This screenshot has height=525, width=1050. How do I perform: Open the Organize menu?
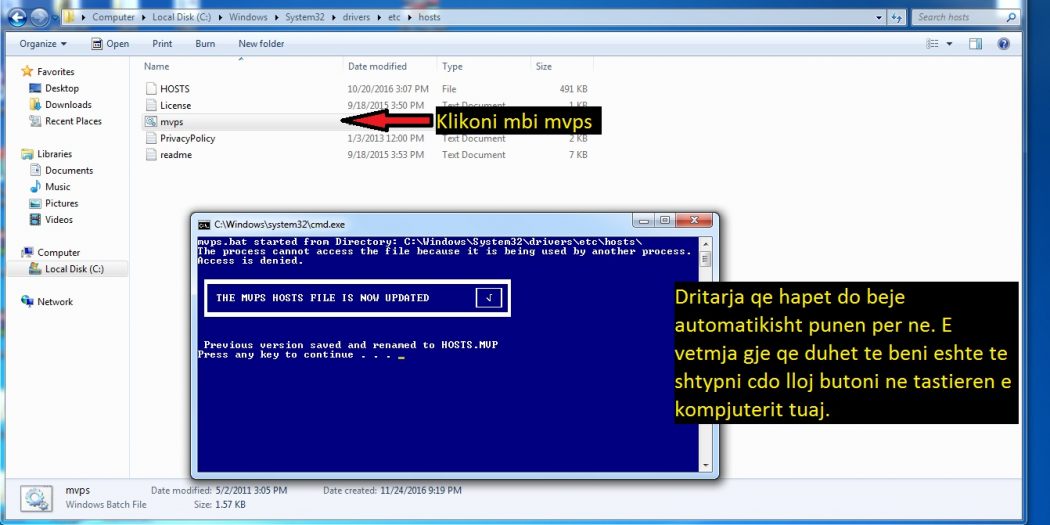(x=43, y=44)
